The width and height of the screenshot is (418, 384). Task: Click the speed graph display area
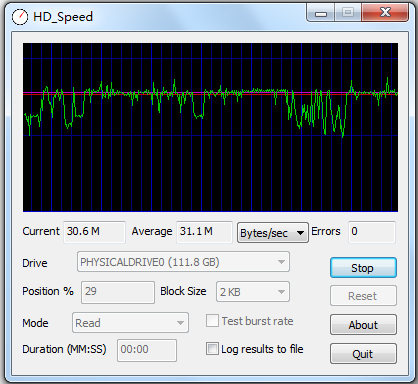(x=210, y=127)
